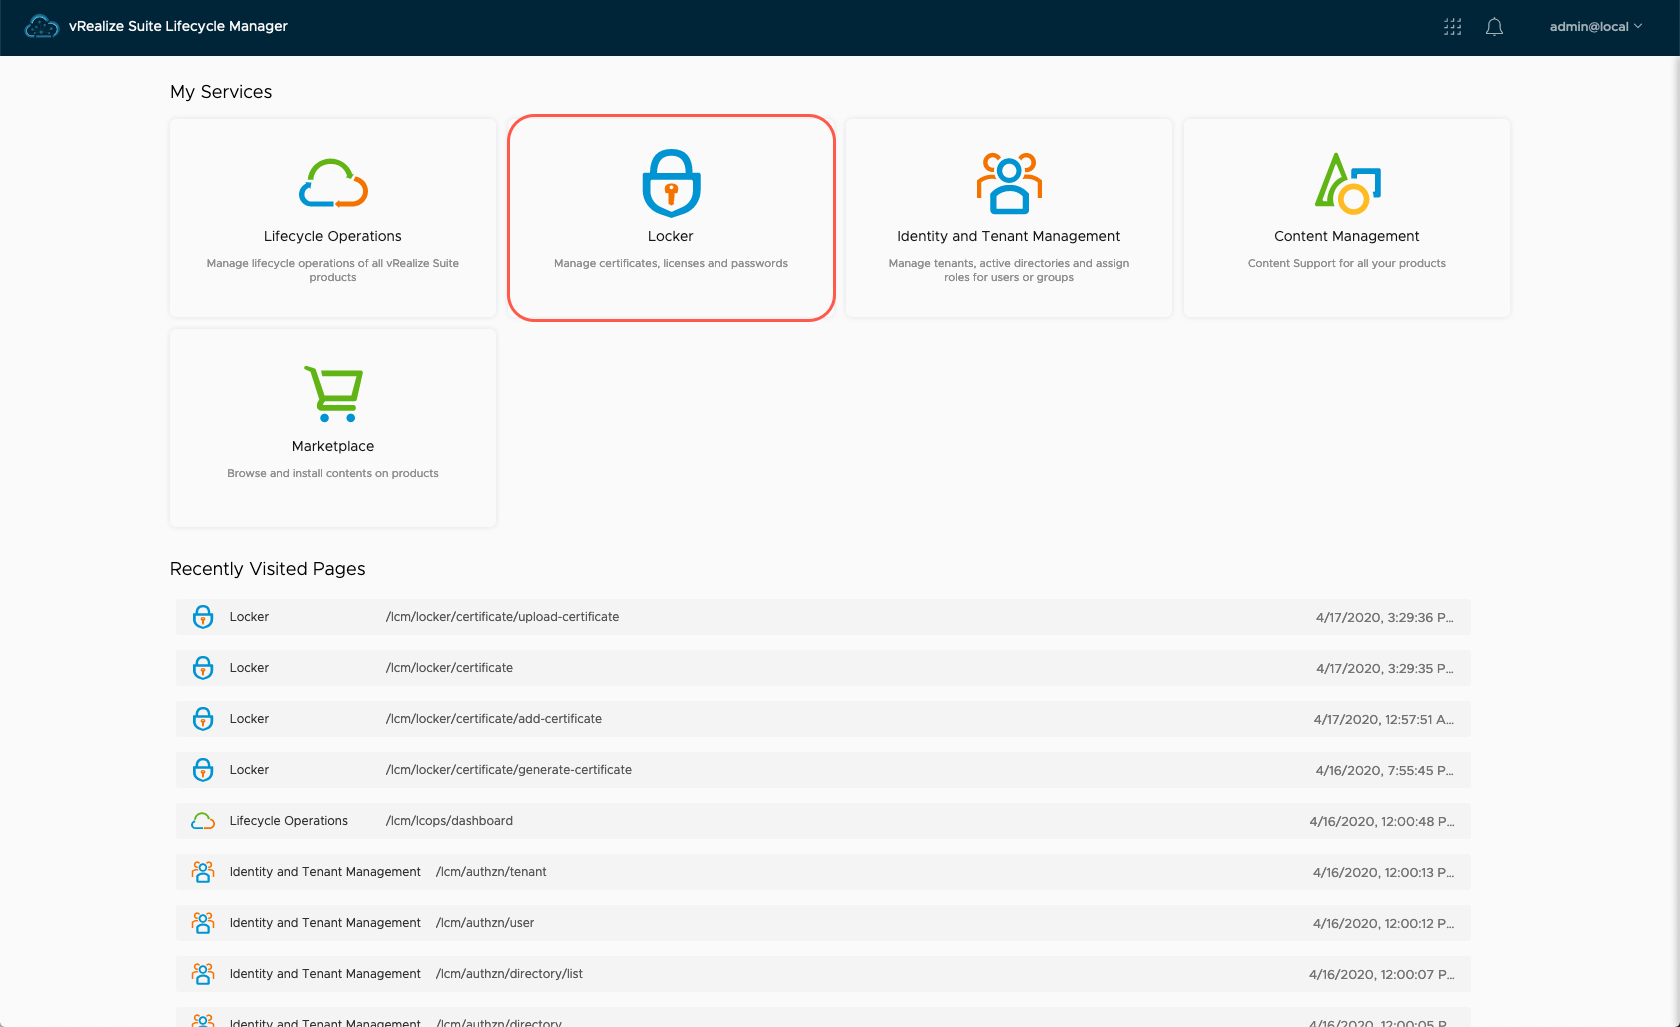
Task: Expand the admin@local user dropdown
Action: point(1595,27)
